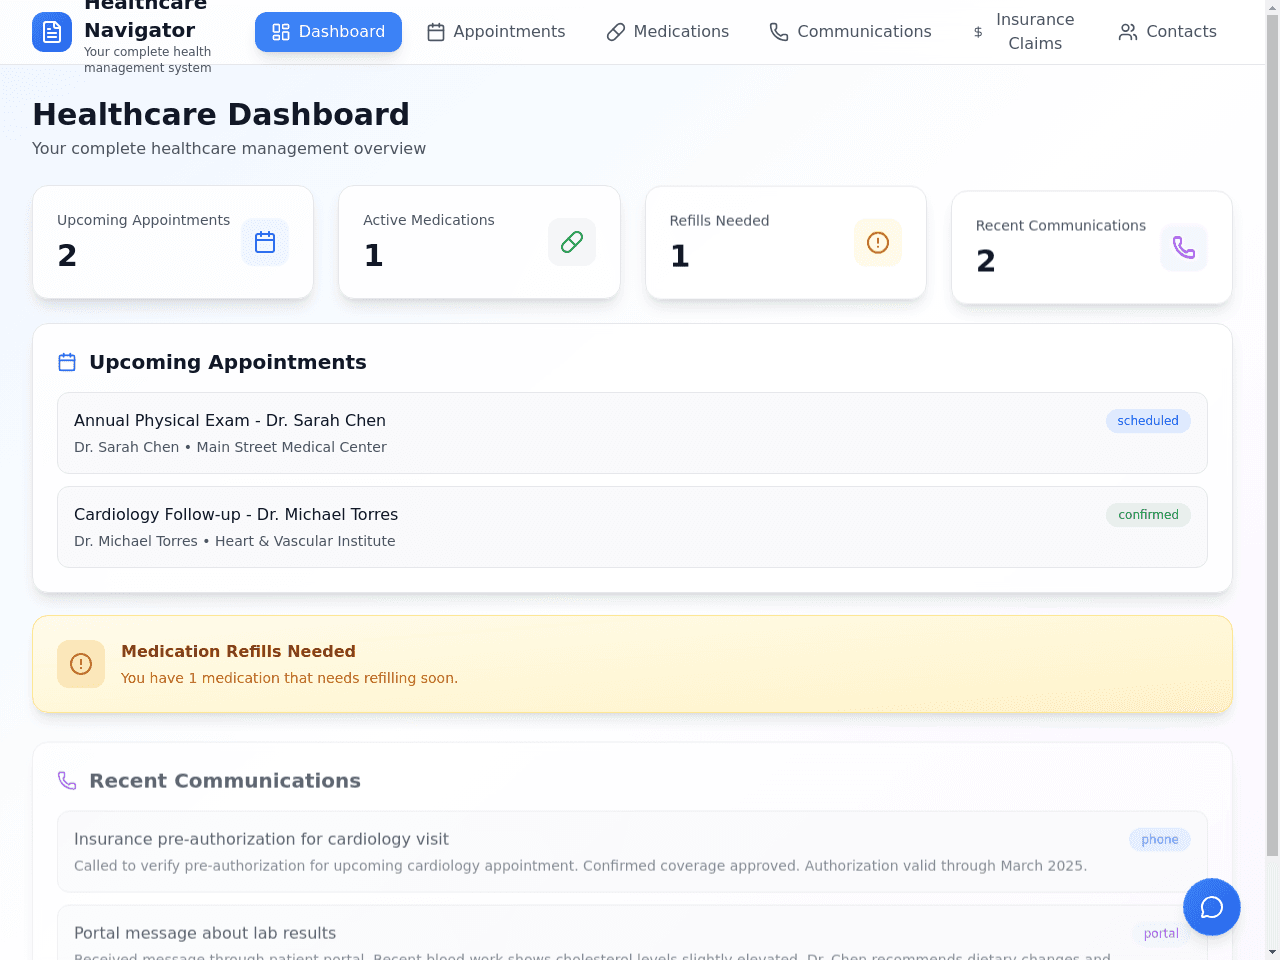Click the confirmed status badge

tap(1148, 515)
